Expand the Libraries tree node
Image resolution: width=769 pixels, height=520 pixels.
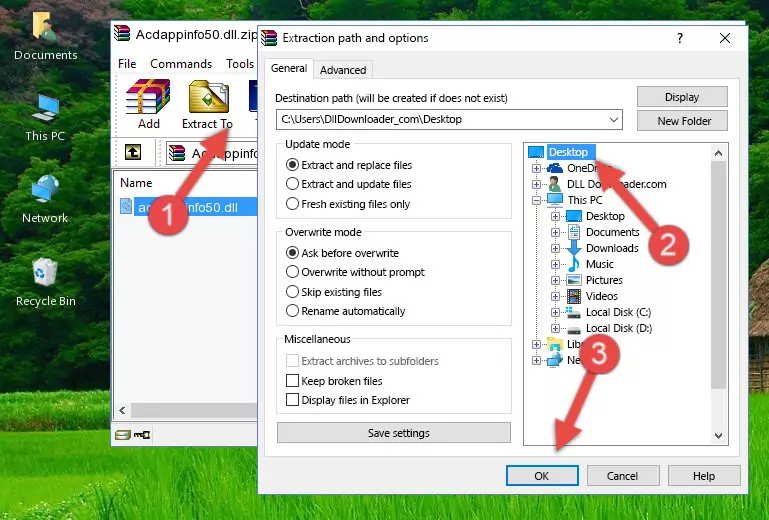536,344
